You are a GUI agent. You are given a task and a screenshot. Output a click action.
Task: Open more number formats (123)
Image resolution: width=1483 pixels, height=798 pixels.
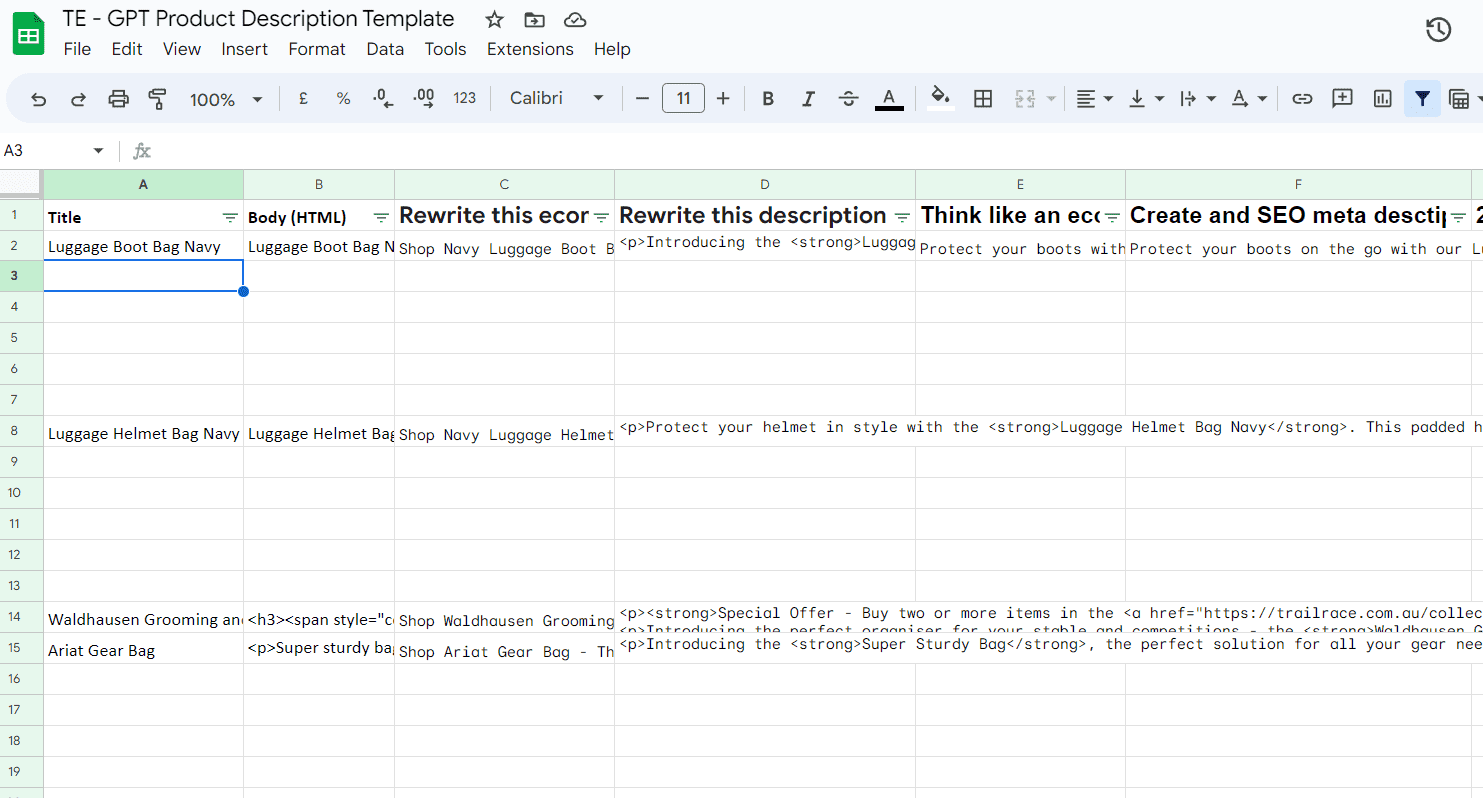pyautogui.click(x=465, y=98)
